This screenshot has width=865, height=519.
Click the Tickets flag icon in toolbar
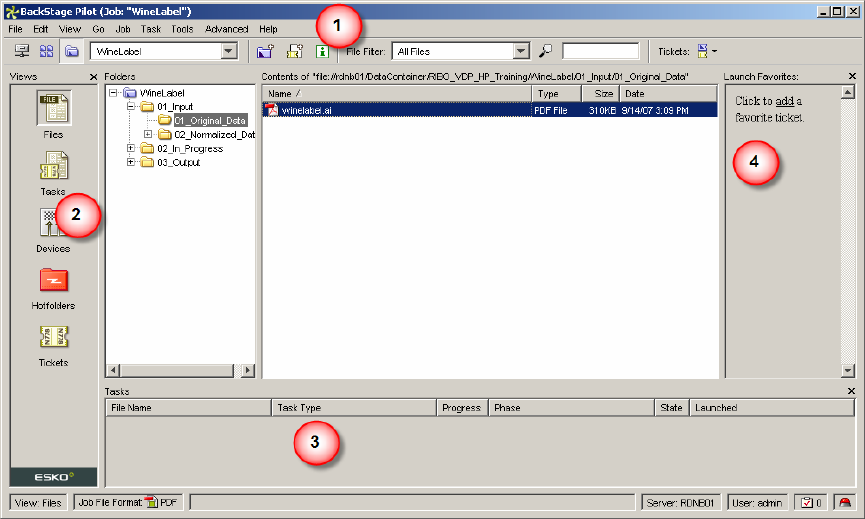pos(702,51)
